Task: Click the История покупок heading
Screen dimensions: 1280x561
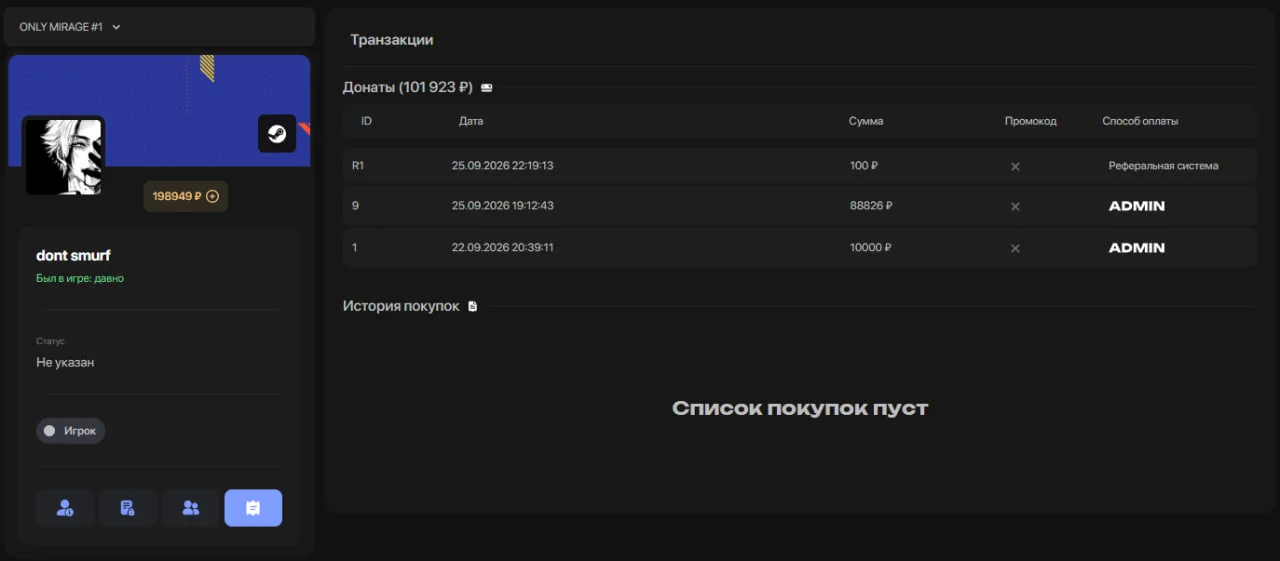Action: click(x=401, y=306)
